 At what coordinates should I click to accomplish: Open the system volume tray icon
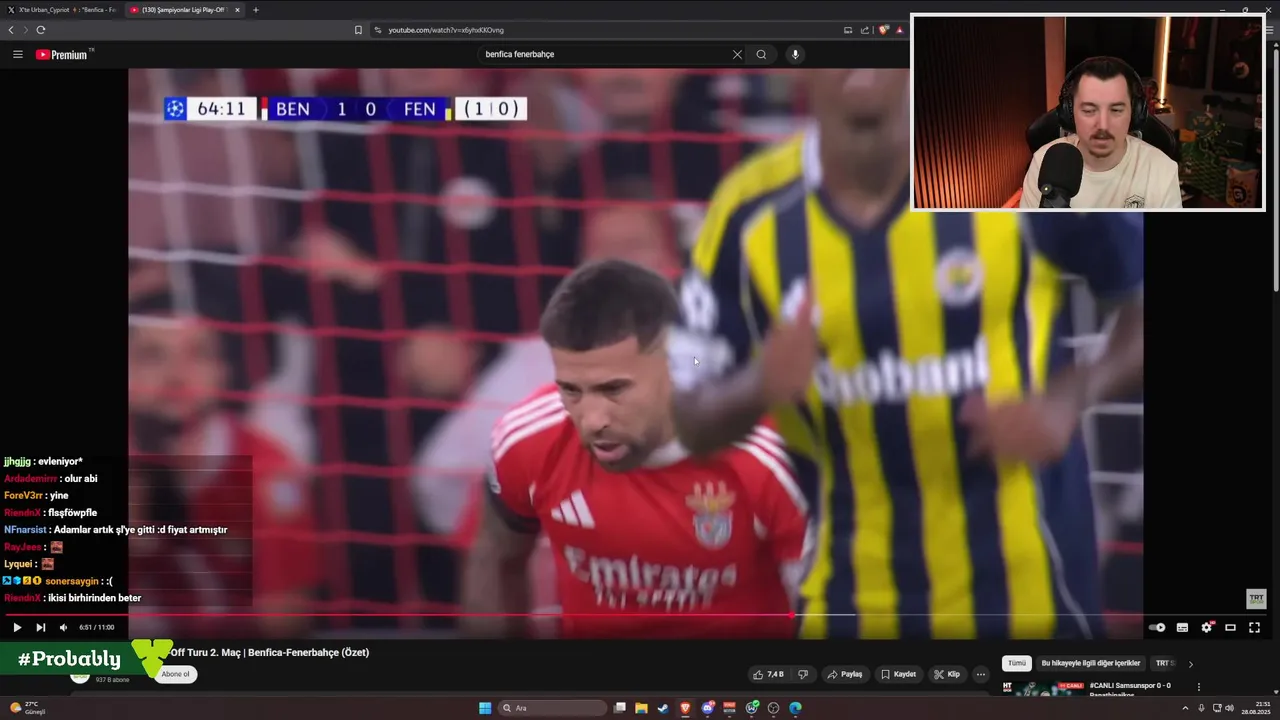click(x=1229, y=708)
